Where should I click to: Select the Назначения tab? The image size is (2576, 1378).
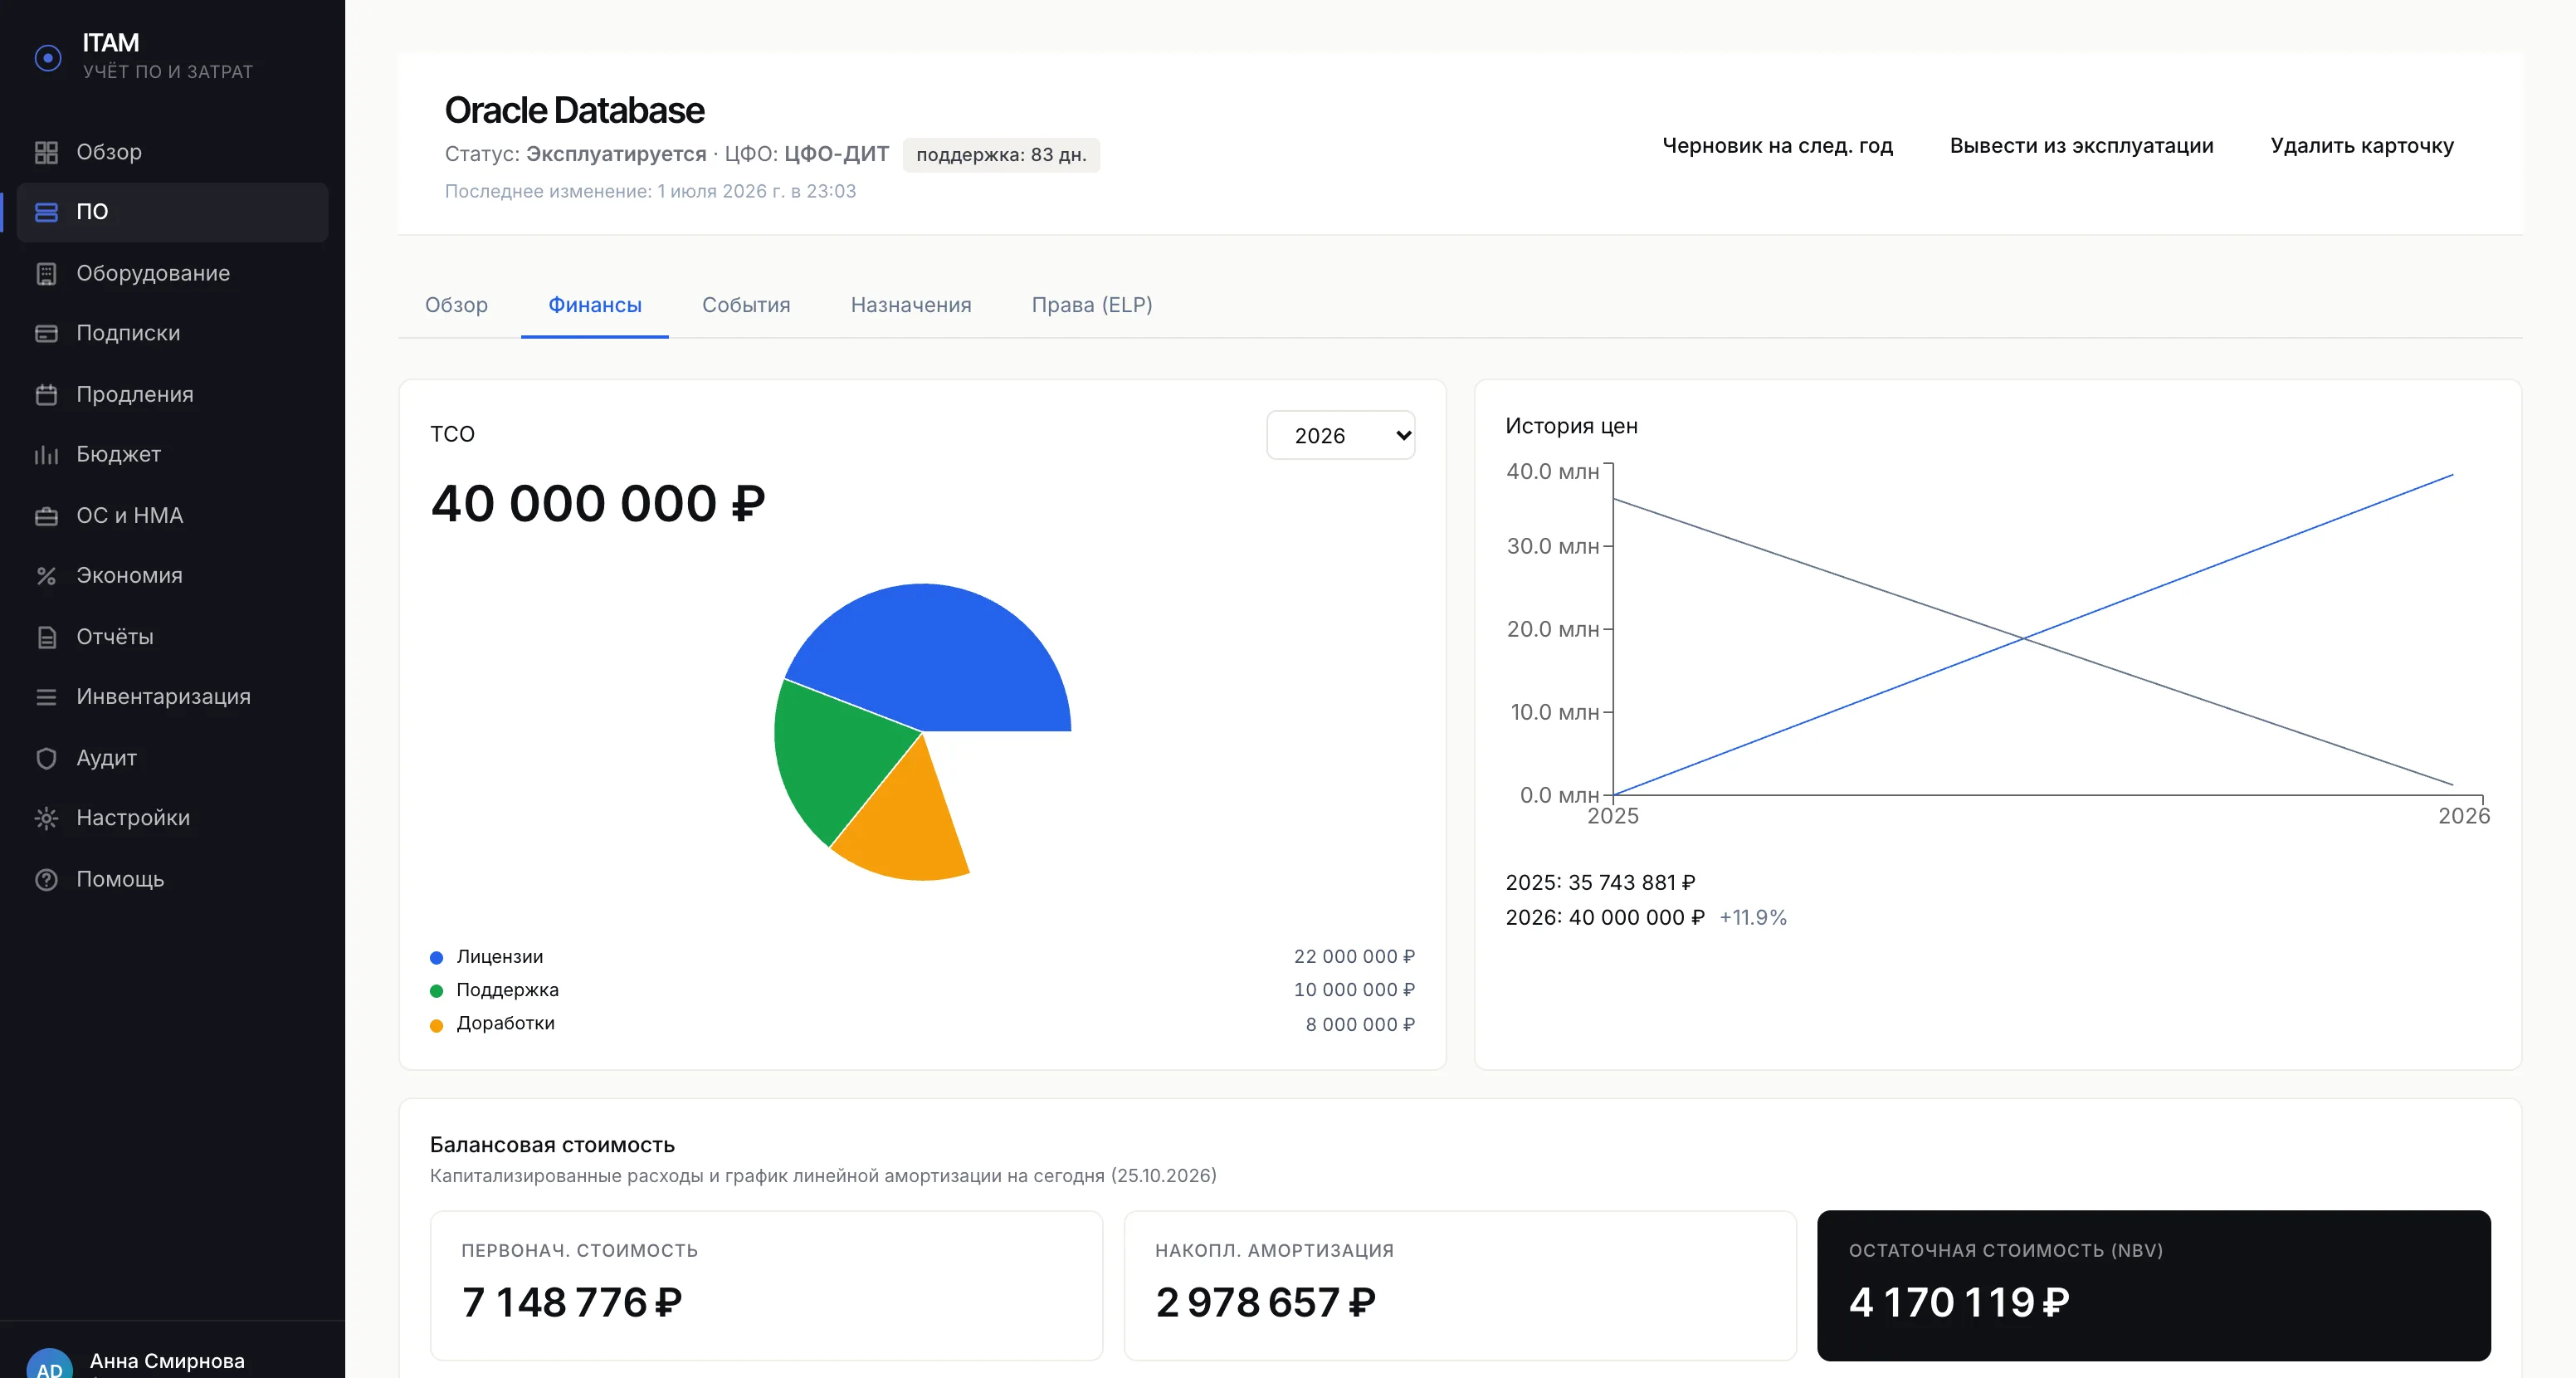(x=911, y=305)
